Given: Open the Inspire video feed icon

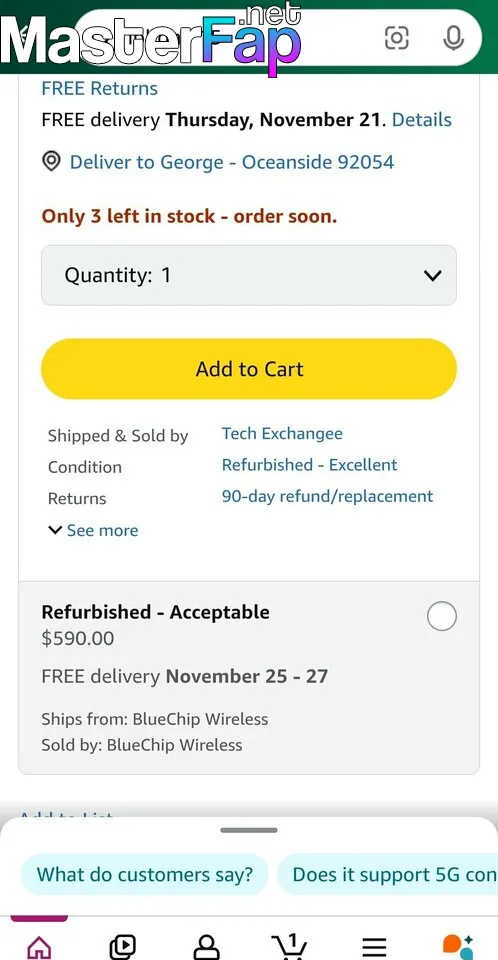Looking at the screenshot, I should click(x=123, y=947).
